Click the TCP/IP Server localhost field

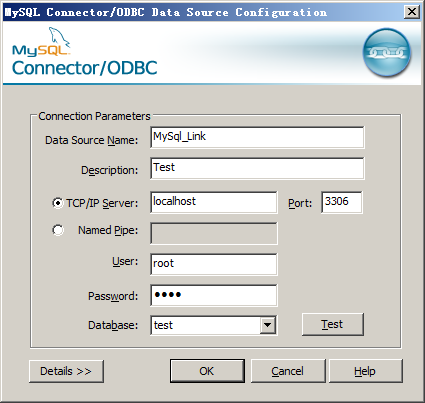pos(214,202)
